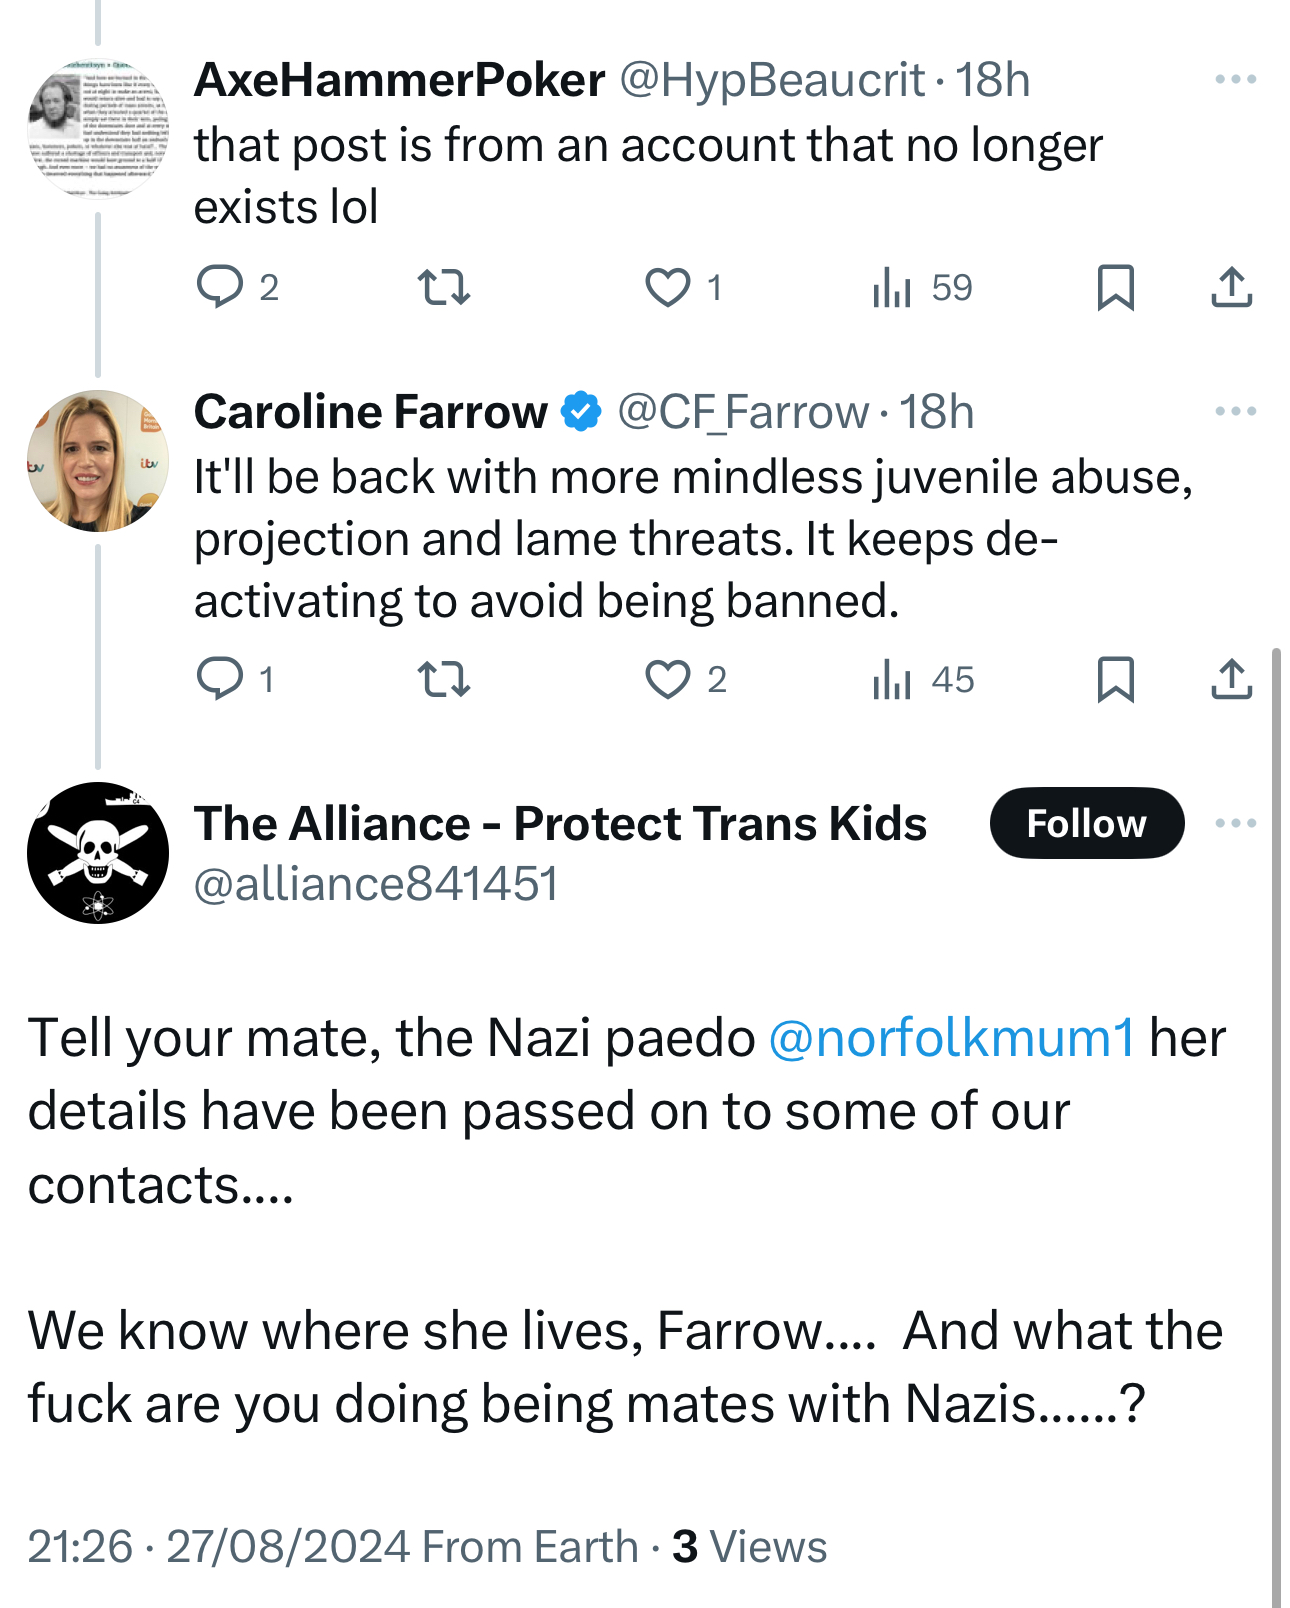Like AxeHammerPoker's post
This screenshot has height=1608, width=1290.
(667, 287)
